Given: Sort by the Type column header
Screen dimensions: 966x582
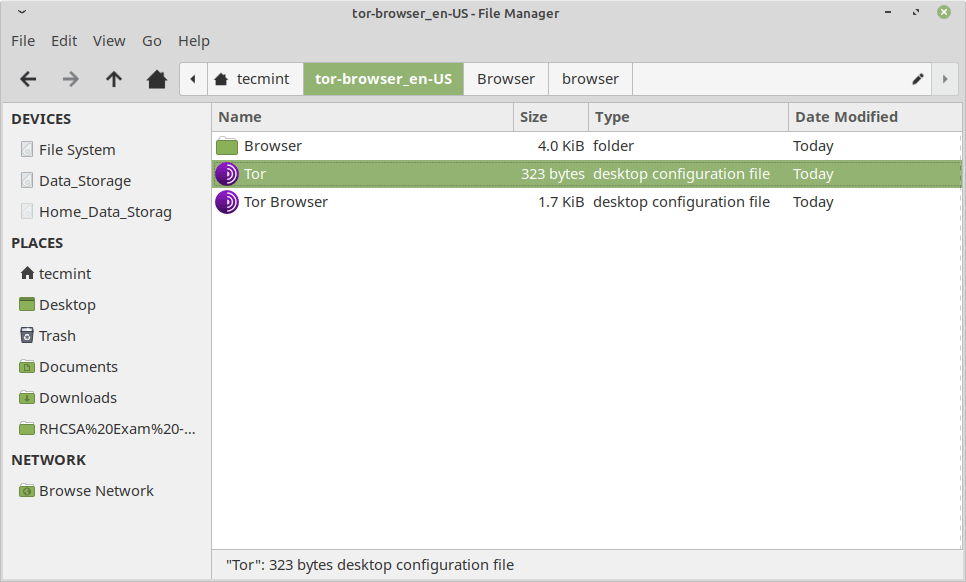Looking at the screenshot, I should pyautogui.click(x=688, y=117).
